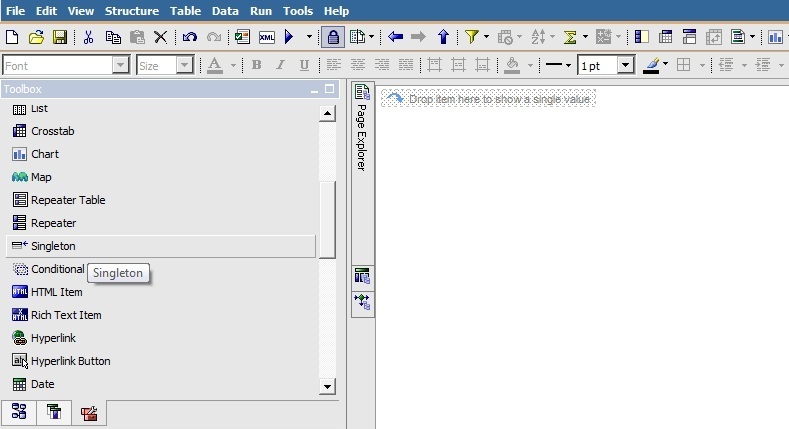Click the Toolbox scroll down arrow
This screenshot has width=789, height=429.
pyautogui.click(x=327, y=386)
